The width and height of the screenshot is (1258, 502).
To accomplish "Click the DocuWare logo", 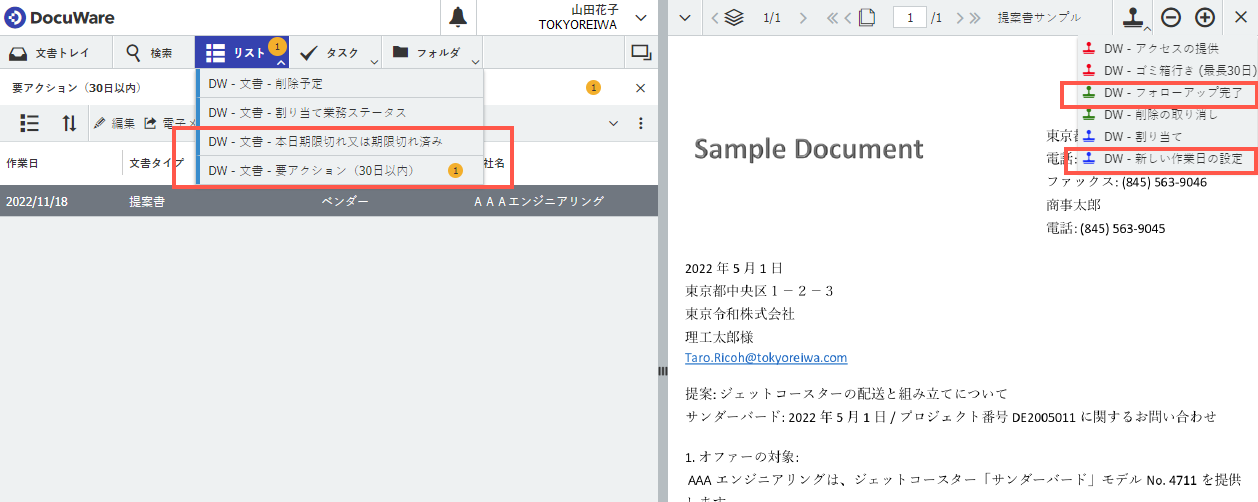I will [59, 17].
